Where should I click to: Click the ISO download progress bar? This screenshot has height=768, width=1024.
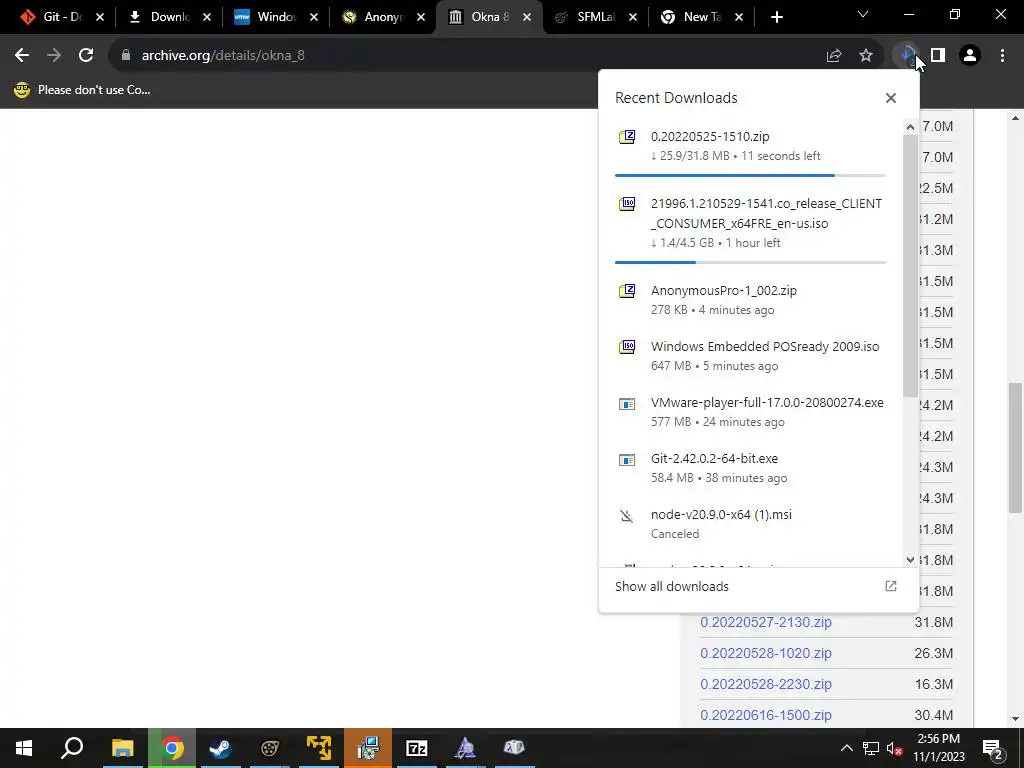click(750, 262)
